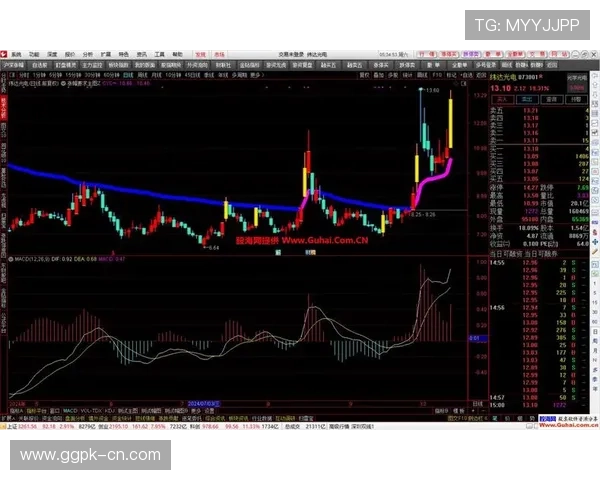The image size is (600, 480).
Task: Select the highlighted 日线 period tab
Action: tap(128, 75)
